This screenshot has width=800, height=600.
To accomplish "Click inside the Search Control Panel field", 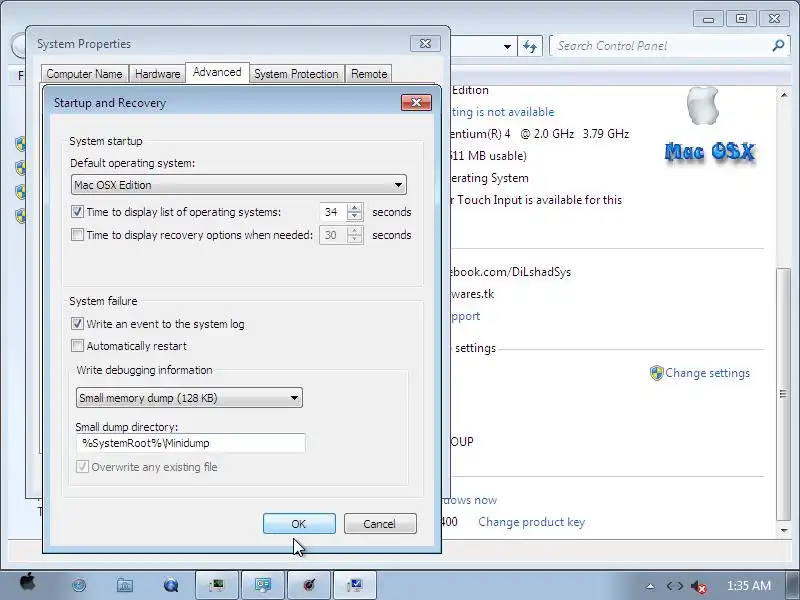I will 662,46.
